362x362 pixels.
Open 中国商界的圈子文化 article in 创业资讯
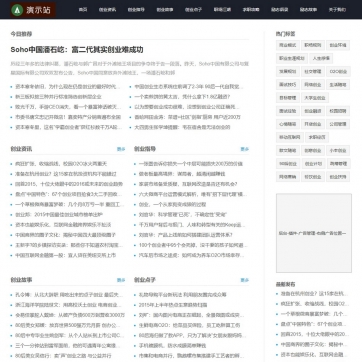tap(65, 235)
